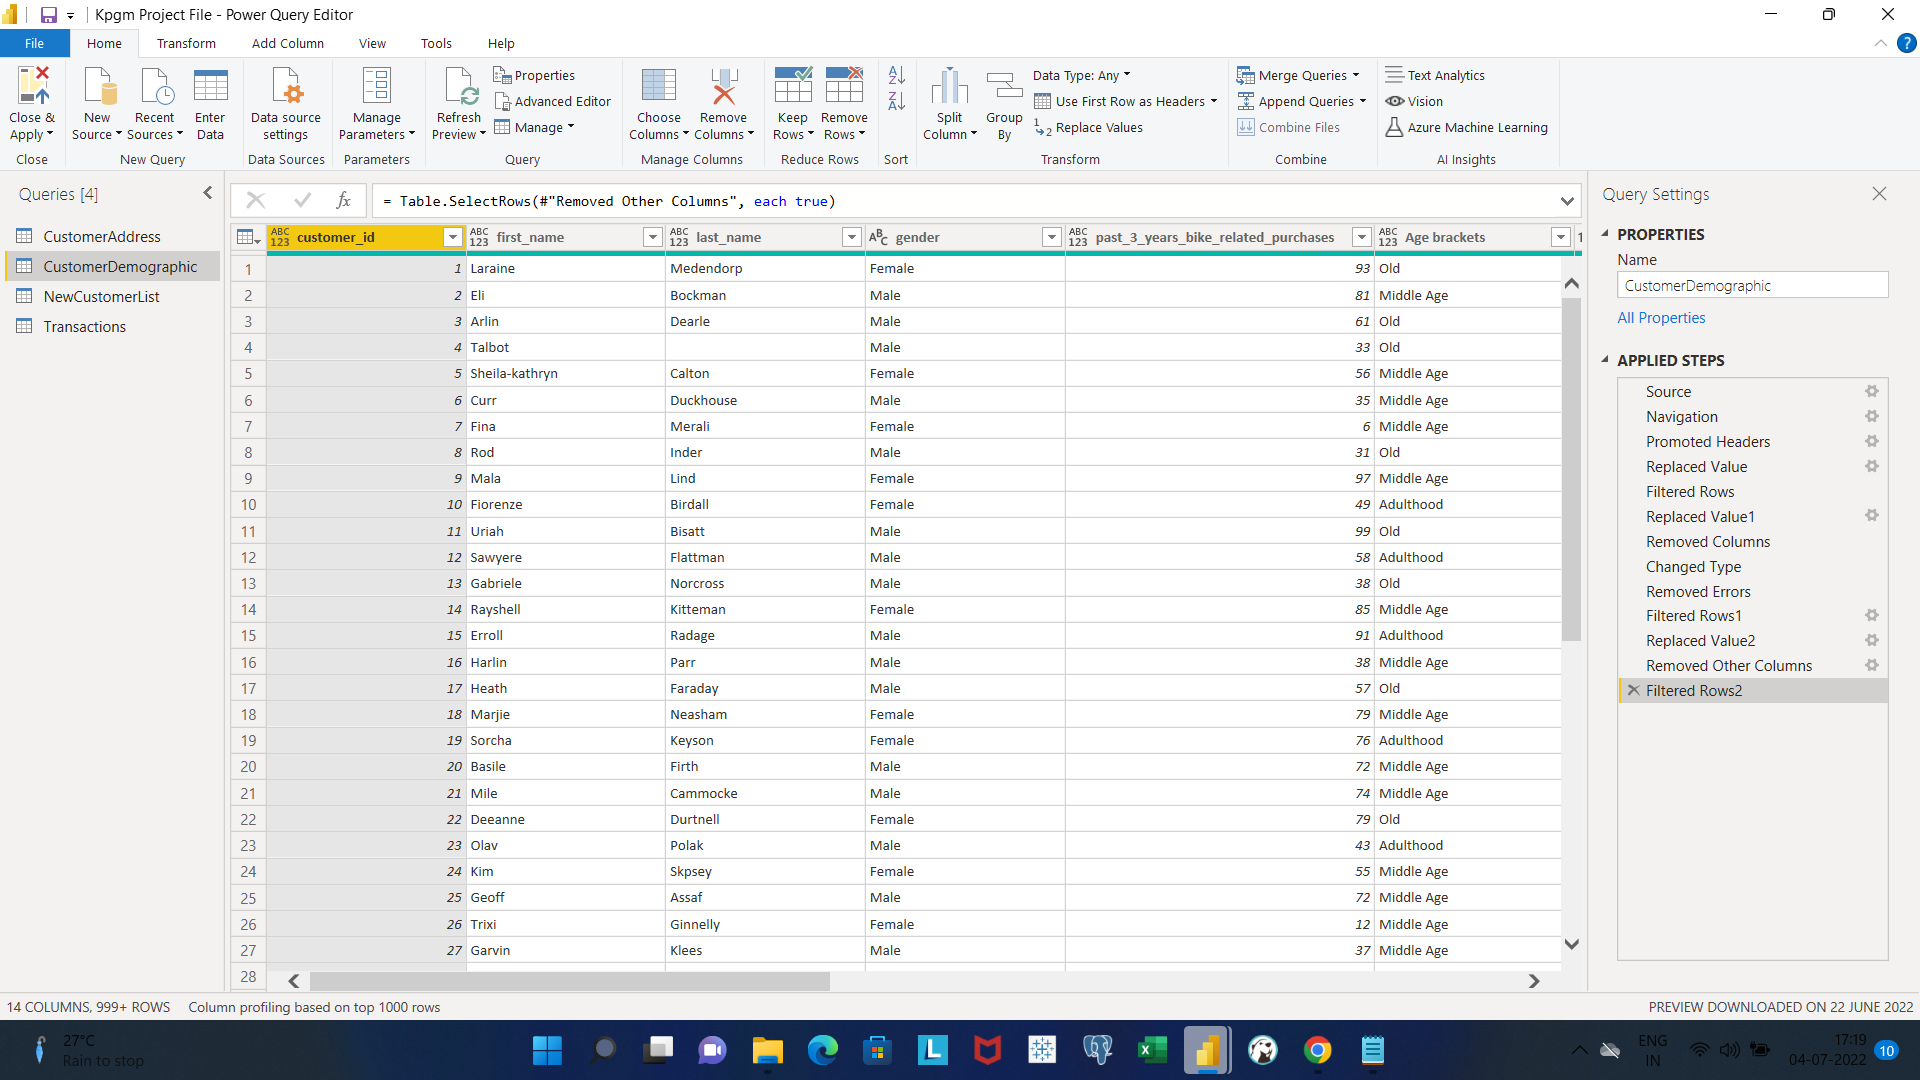Toggle collapse Queries pane arrow
This screenshot has height=1080, width=1920.
tap(207, 194)
